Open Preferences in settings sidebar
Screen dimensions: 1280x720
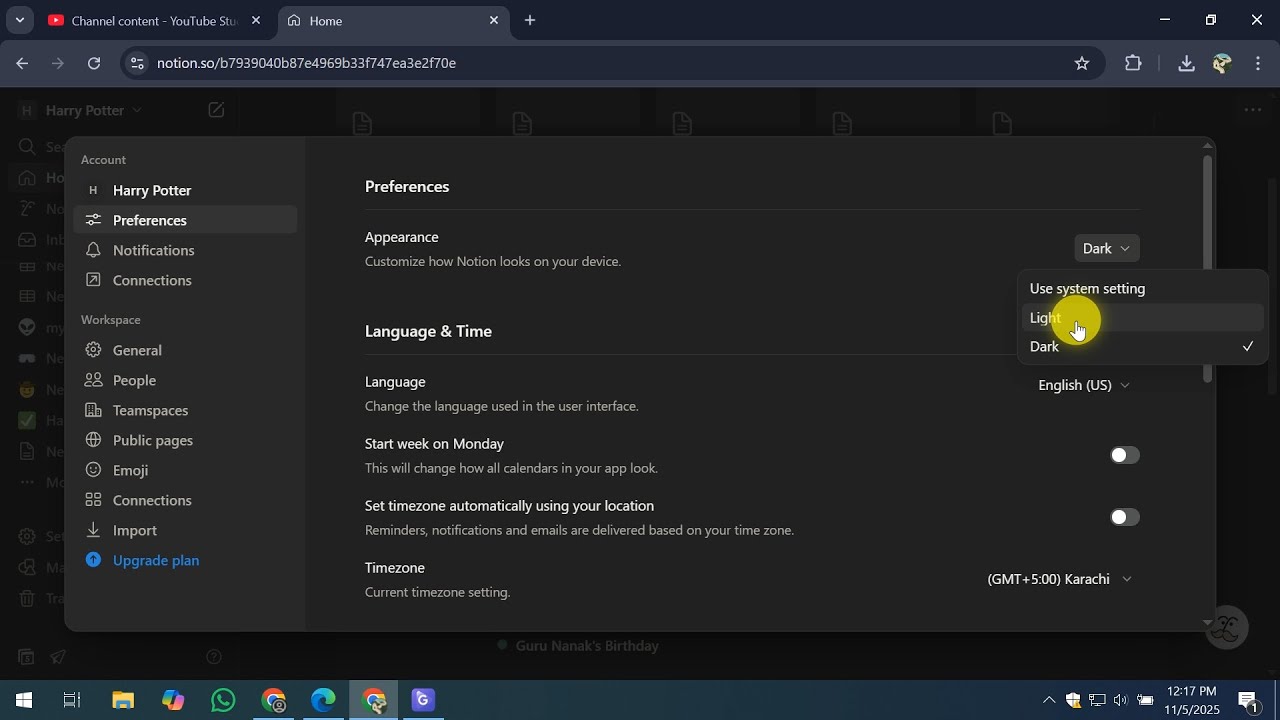[185, 220]
